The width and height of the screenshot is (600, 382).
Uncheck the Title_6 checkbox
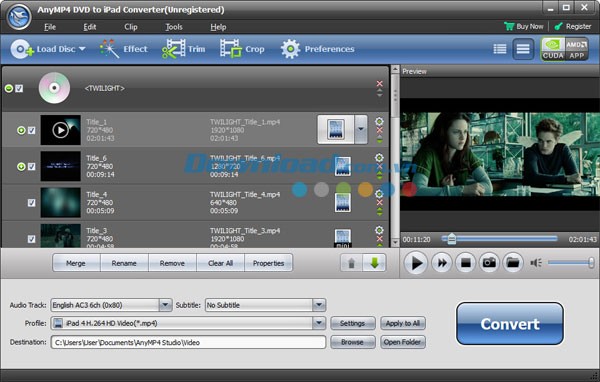point(31,167)
